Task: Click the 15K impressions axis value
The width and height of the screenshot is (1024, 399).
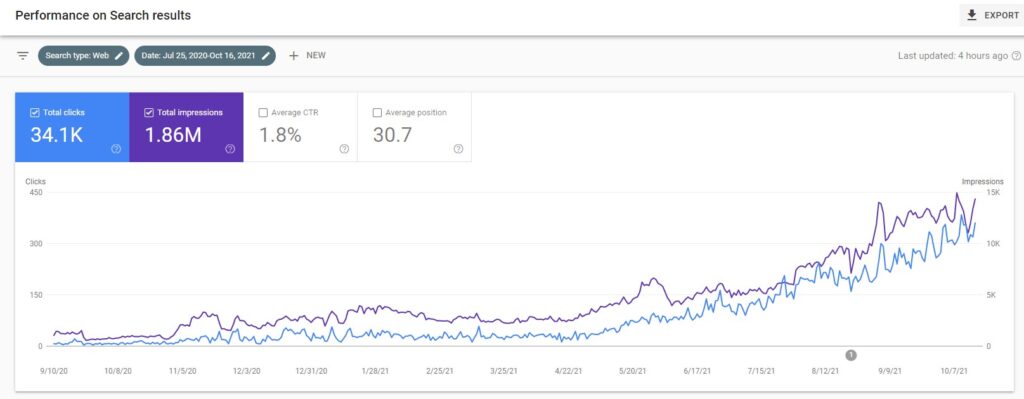Action: [x=993, y=193]
